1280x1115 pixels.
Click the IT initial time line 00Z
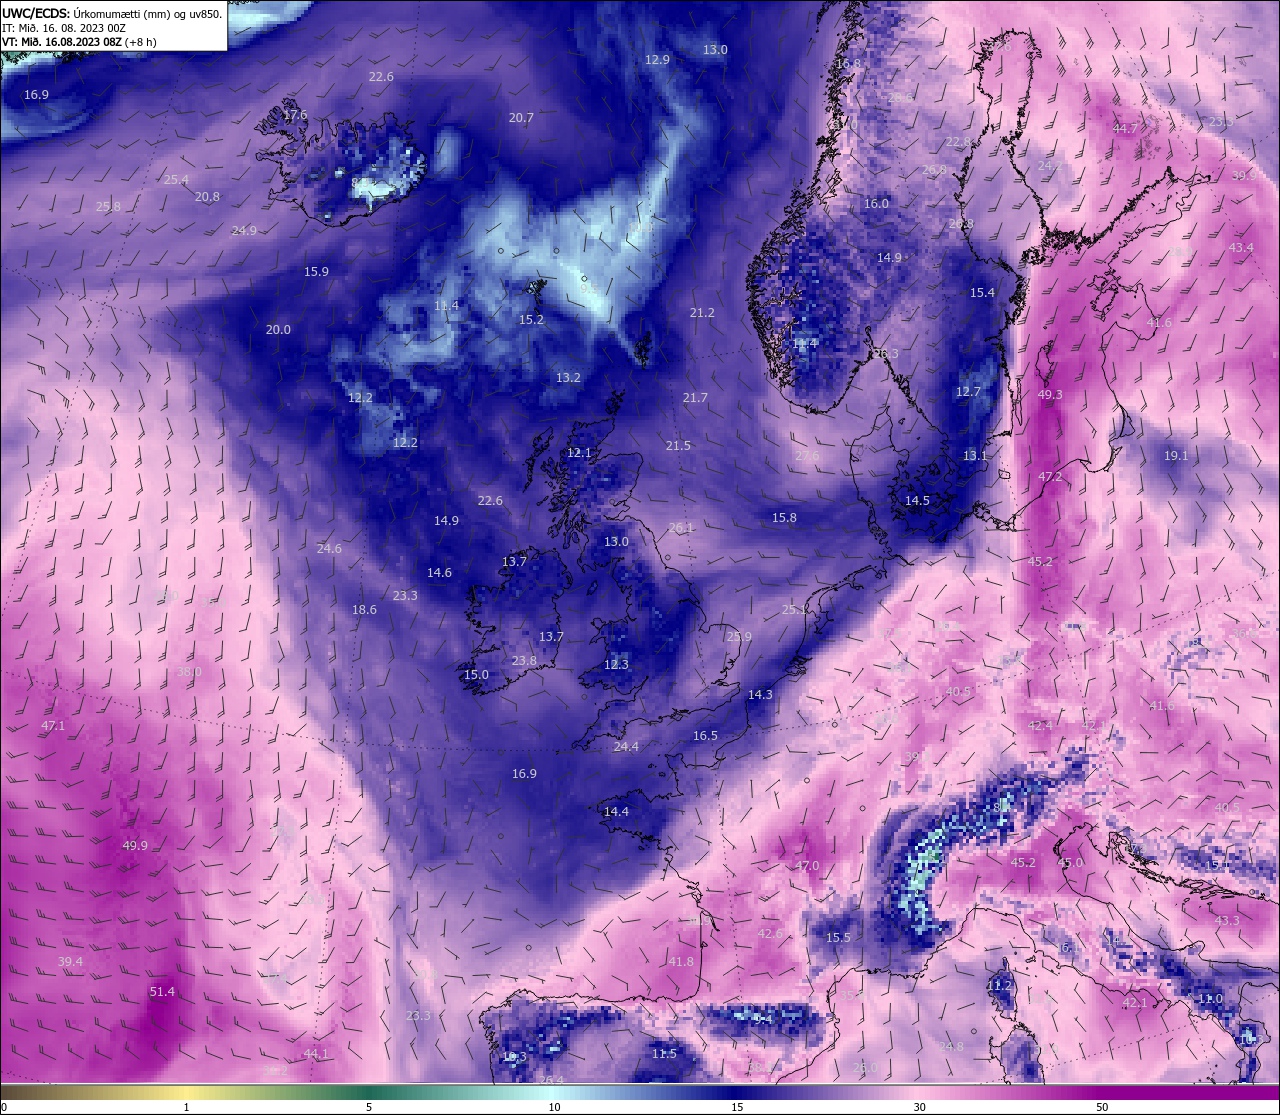pos(64,28)
